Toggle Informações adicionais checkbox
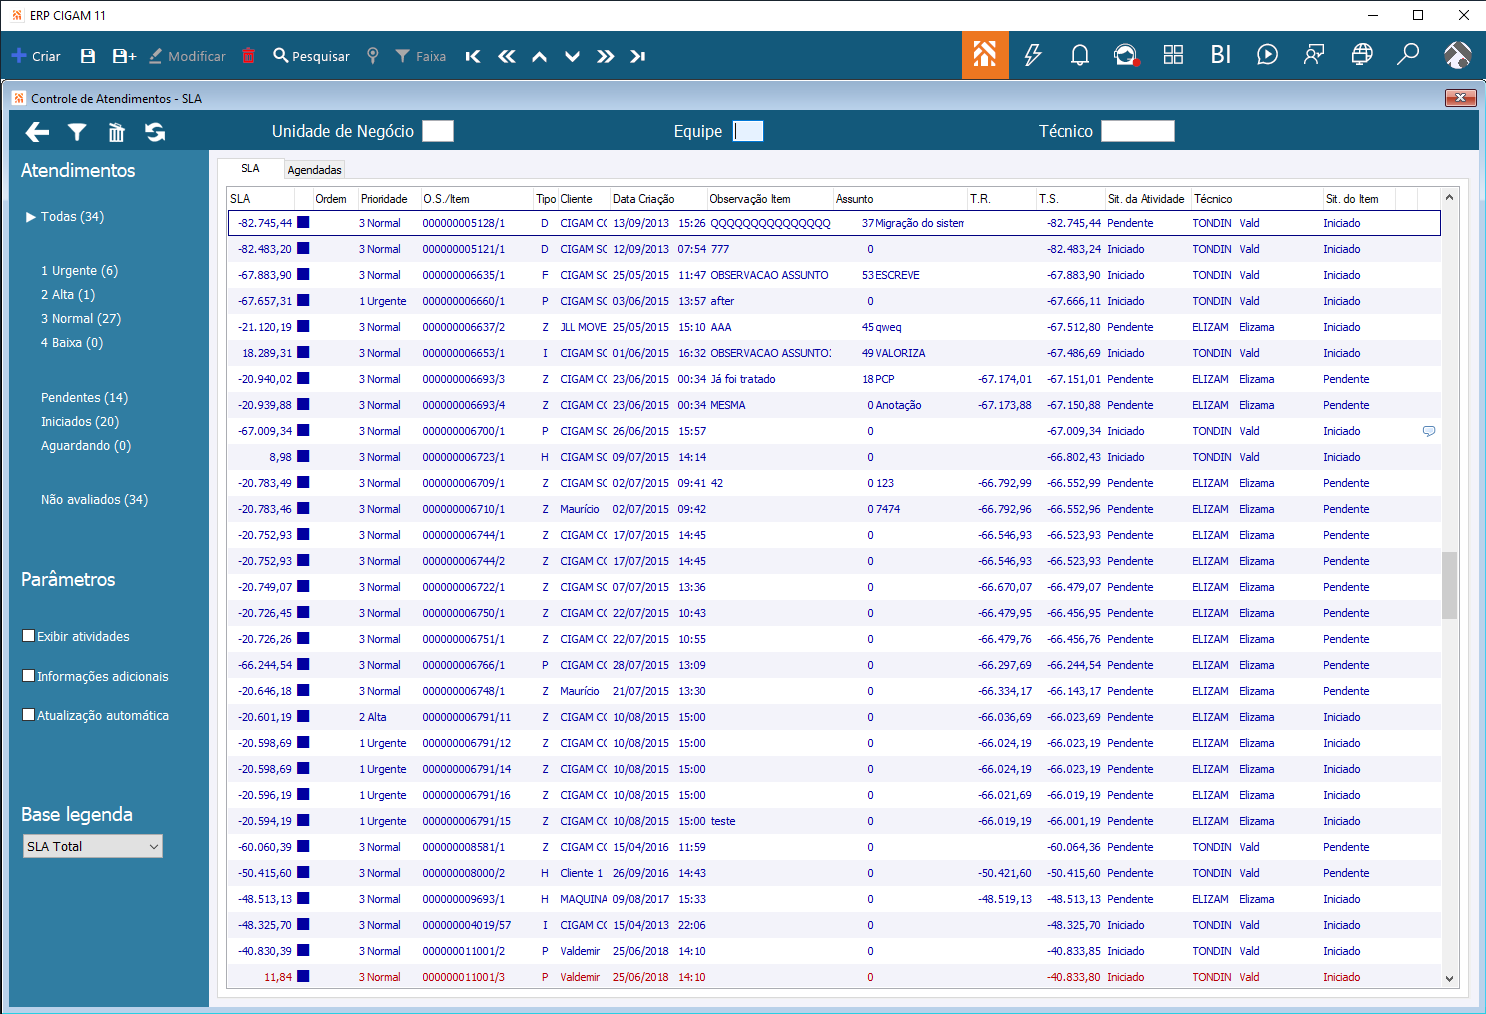This screenshot has width=1486, height=1014. point(29,676)
